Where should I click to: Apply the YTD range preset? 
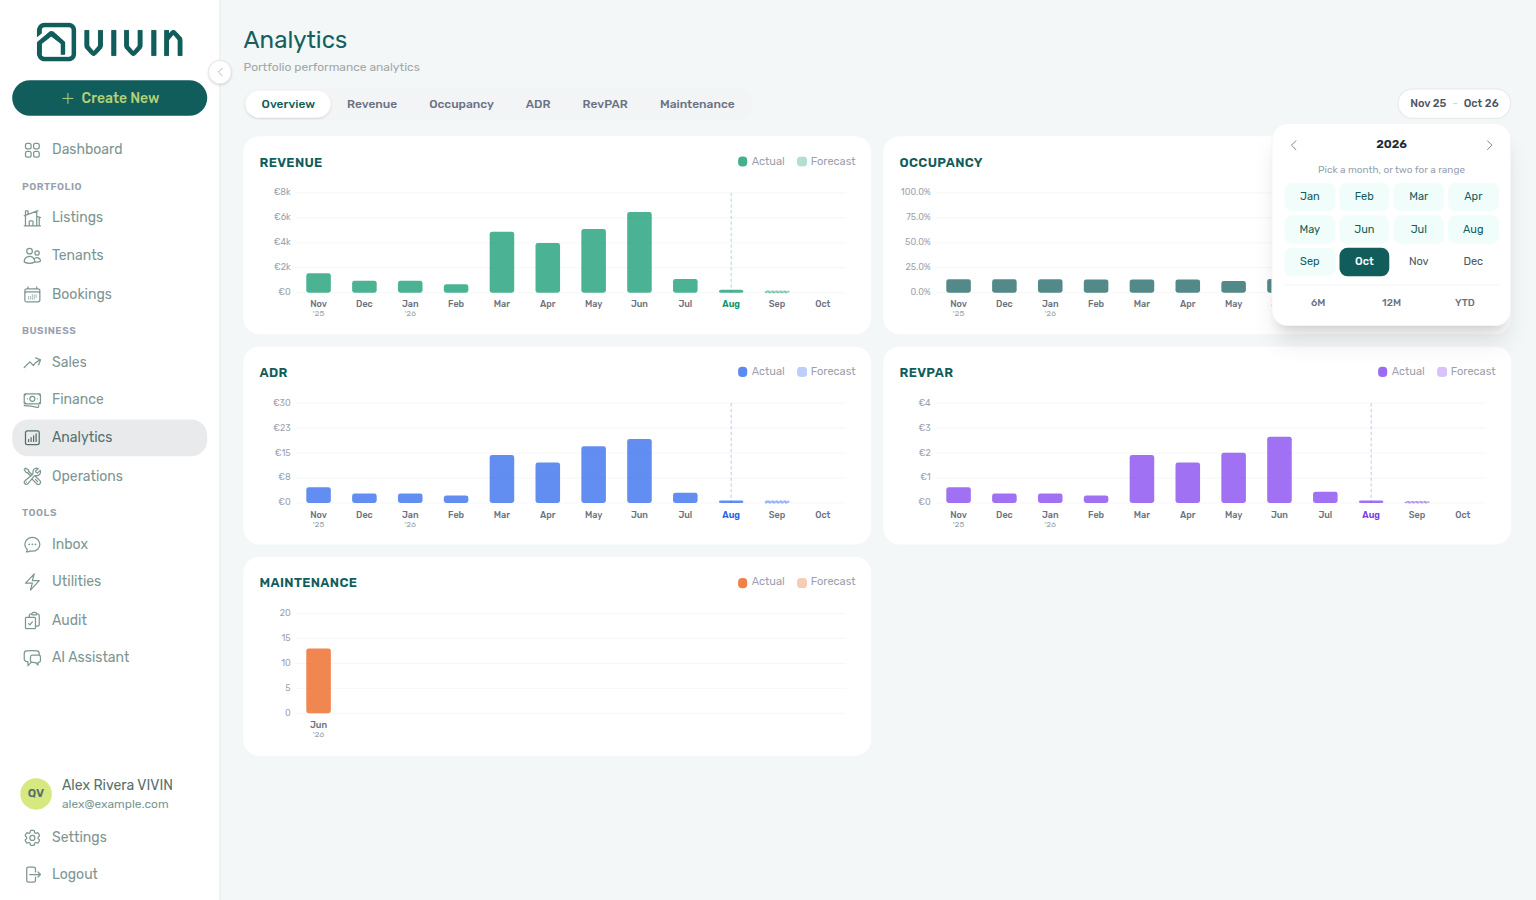tap(1465, 303)
